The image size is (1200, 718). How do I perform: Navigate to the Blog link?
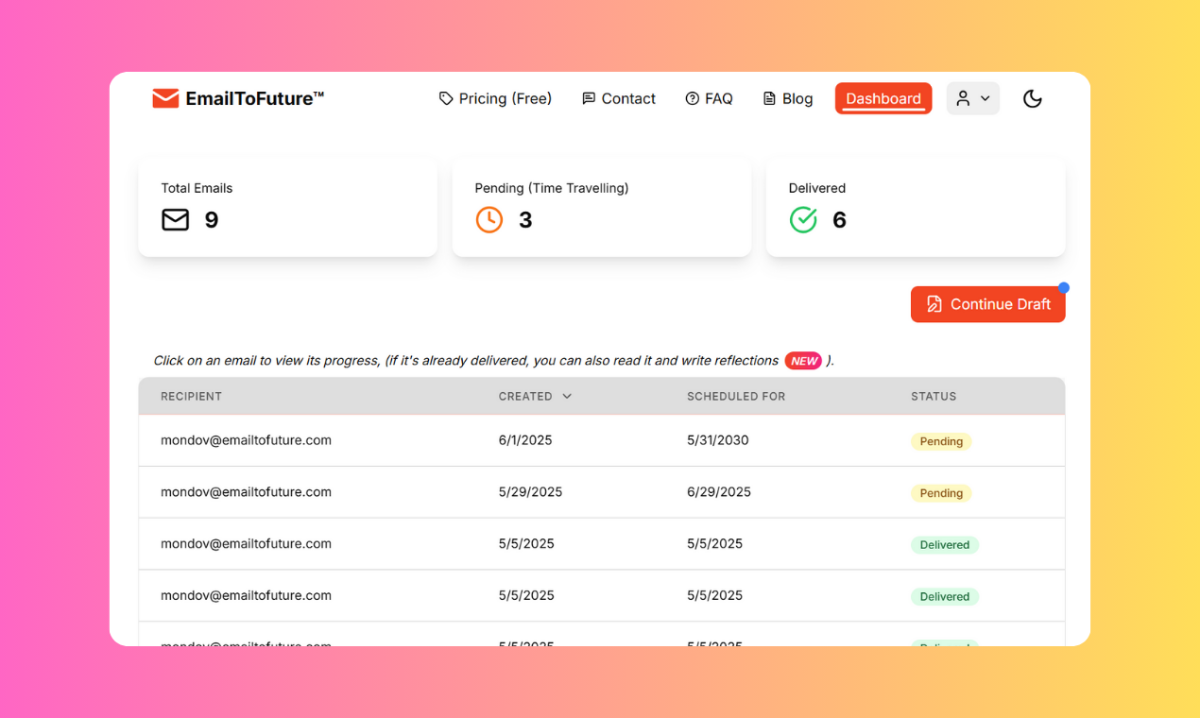tap(788, 98)
